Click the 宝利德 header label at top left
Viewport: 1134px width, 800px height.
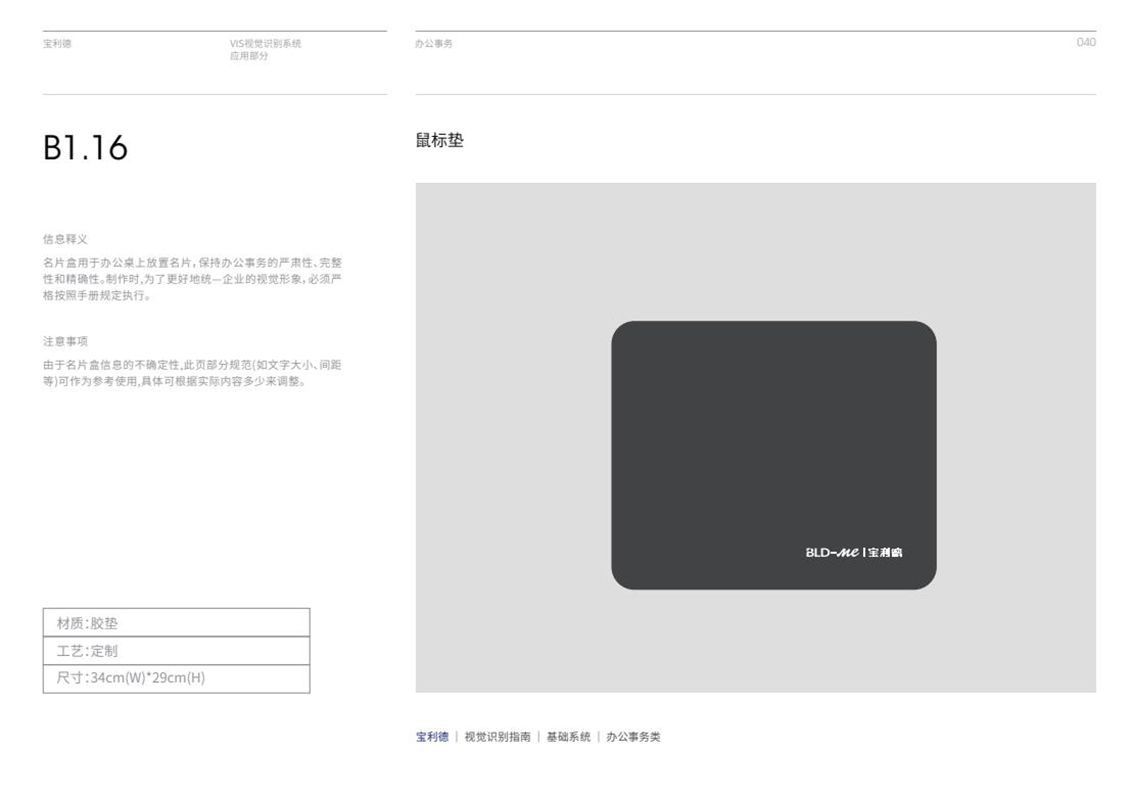(57, 44)
